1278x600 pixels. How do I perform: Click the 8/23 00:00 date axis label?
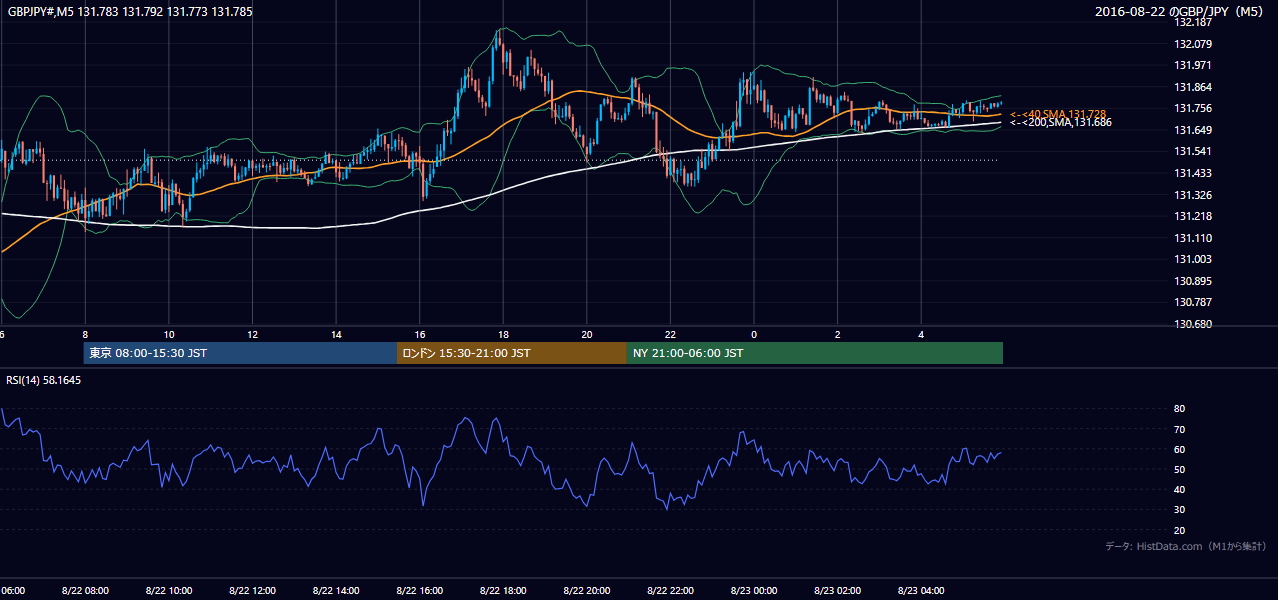coord(754,591)
